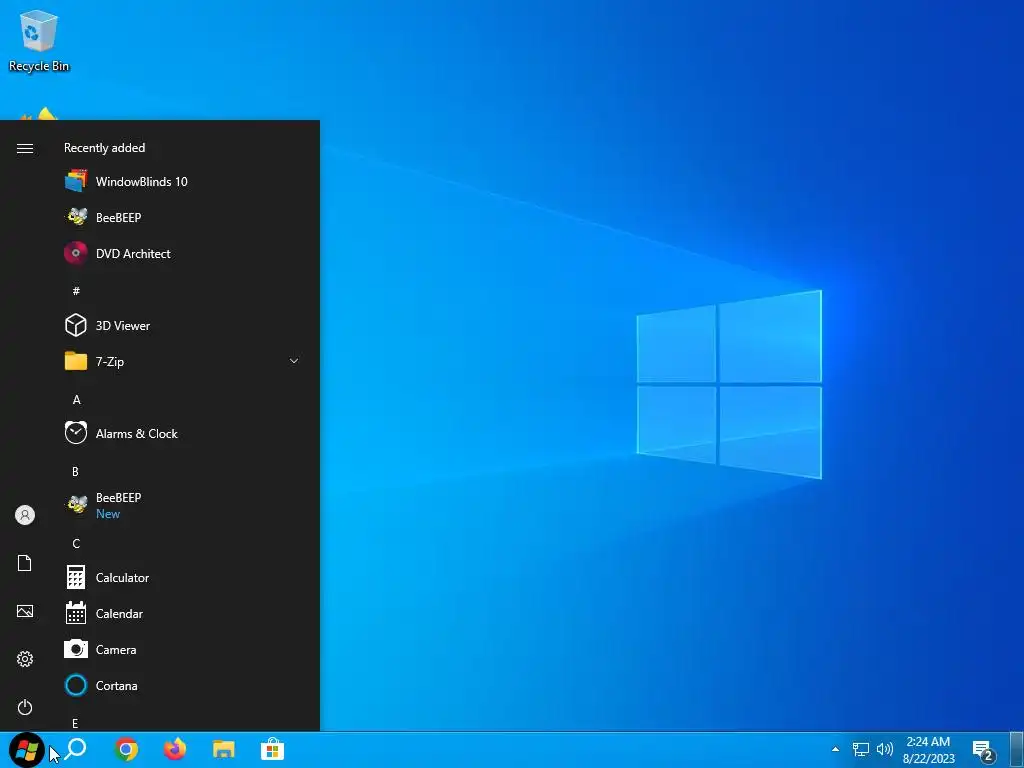Open the Power options button
1024x768 pixels.
pyautogui.click(x=25, y=707)
